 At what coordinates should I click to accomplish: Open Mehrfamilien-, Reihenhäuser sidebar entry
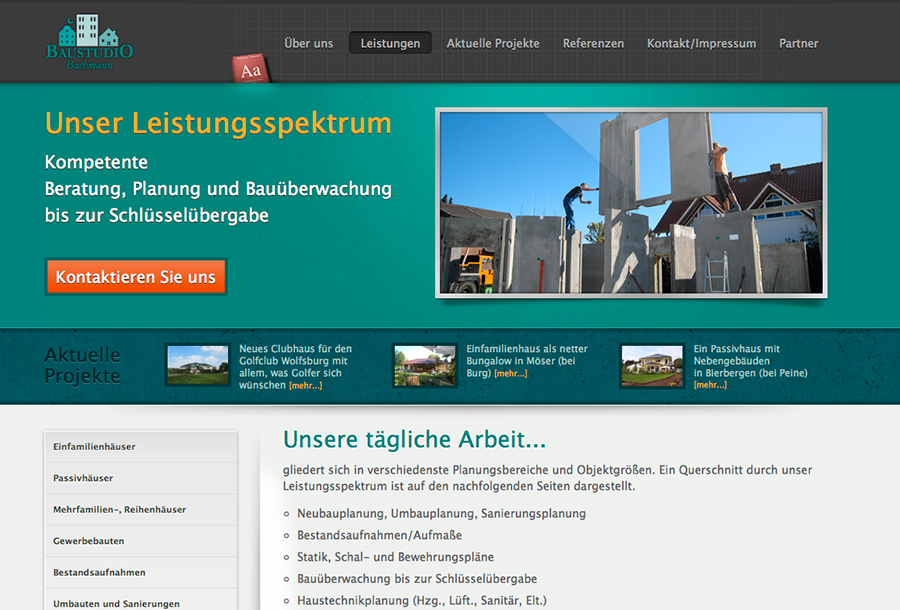pos(140,510)
